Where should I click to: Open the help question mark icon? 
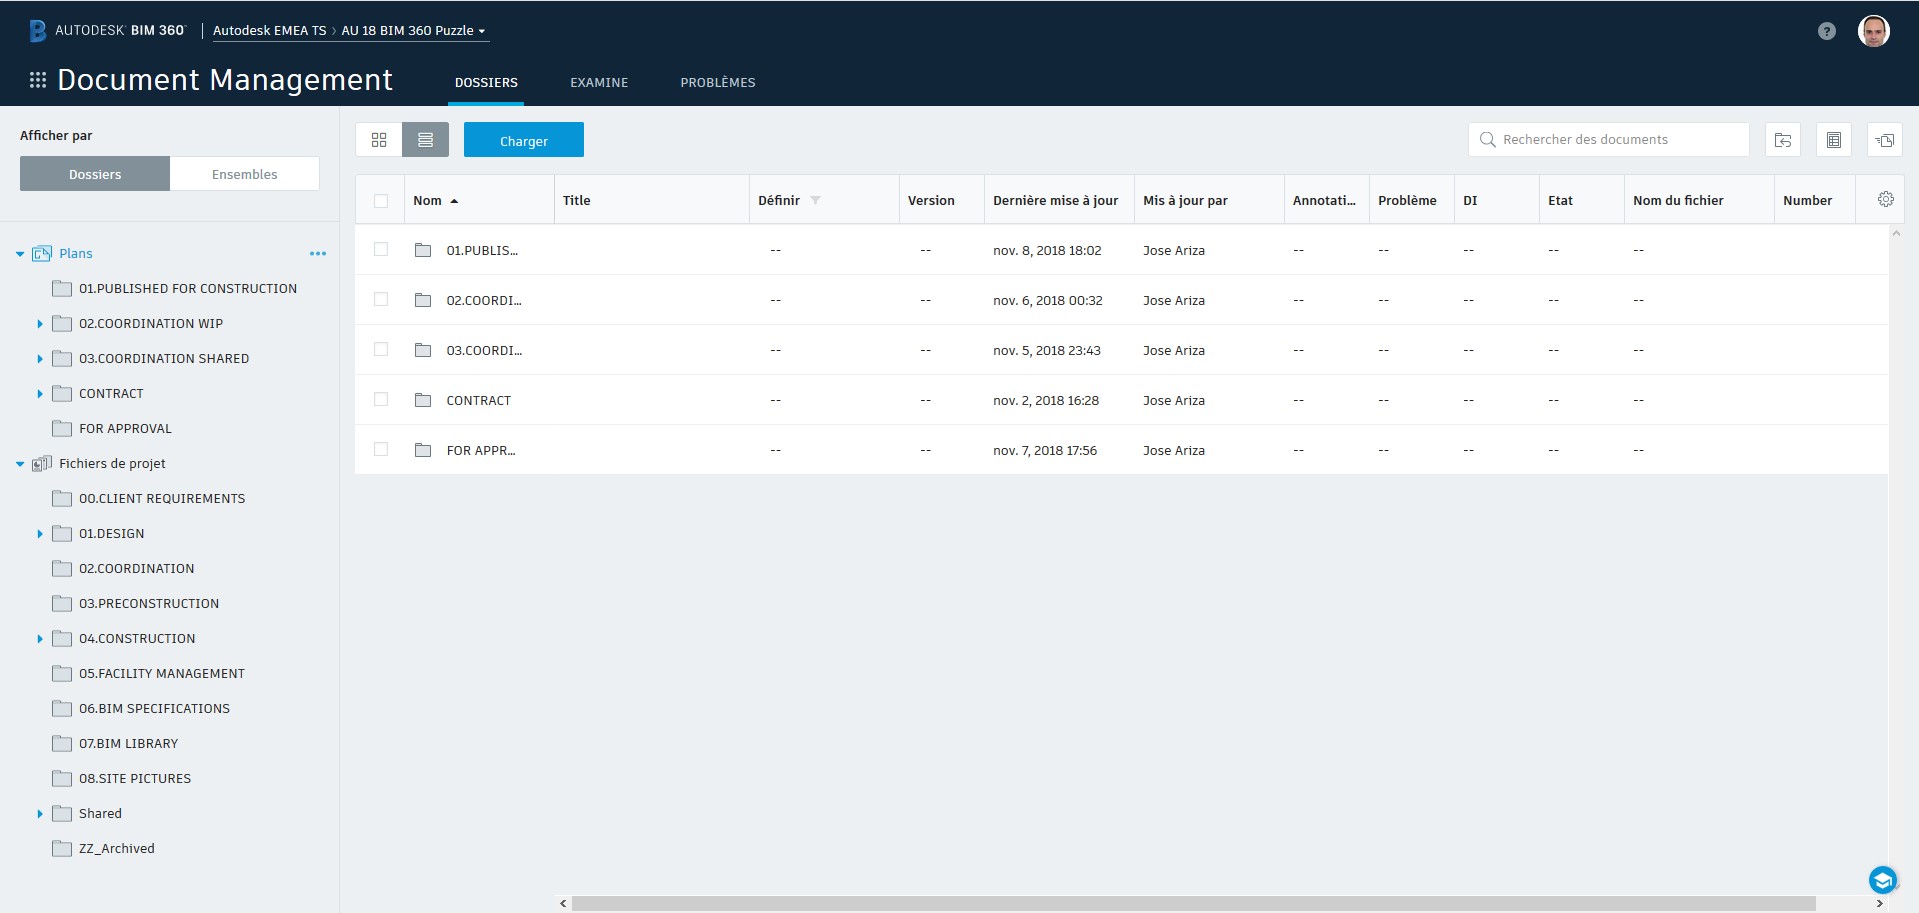tap(1827, 31)
